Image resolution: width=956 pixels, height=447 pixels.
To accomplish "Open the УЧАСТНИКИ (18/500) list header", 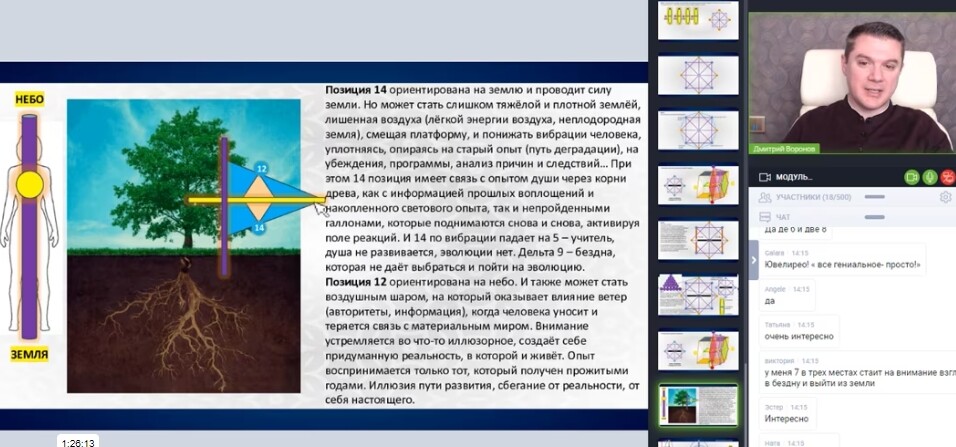I will click(813, 197).
